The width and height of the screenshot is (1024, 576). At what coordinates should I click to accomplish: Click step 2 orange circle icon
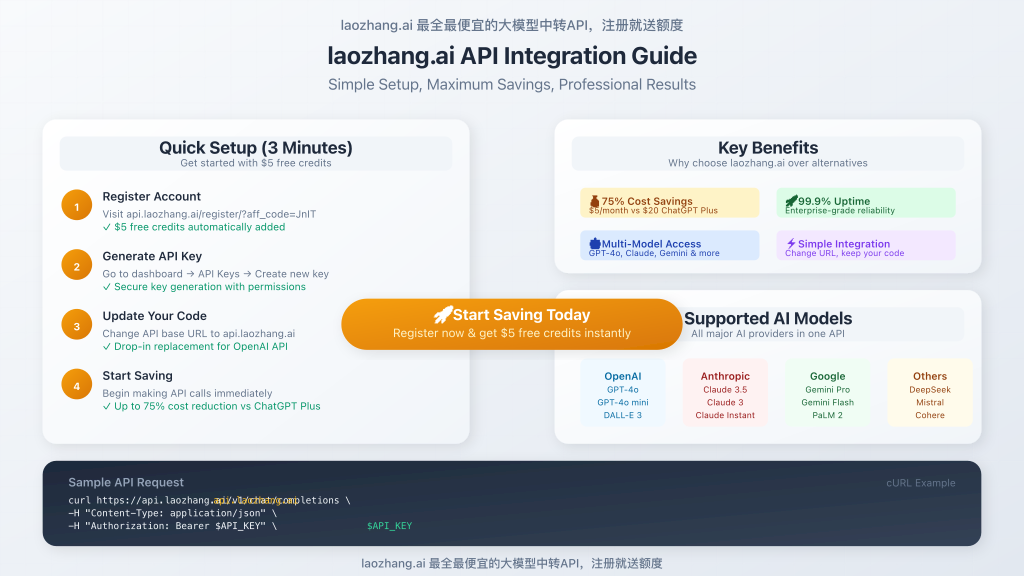[76, 265]
